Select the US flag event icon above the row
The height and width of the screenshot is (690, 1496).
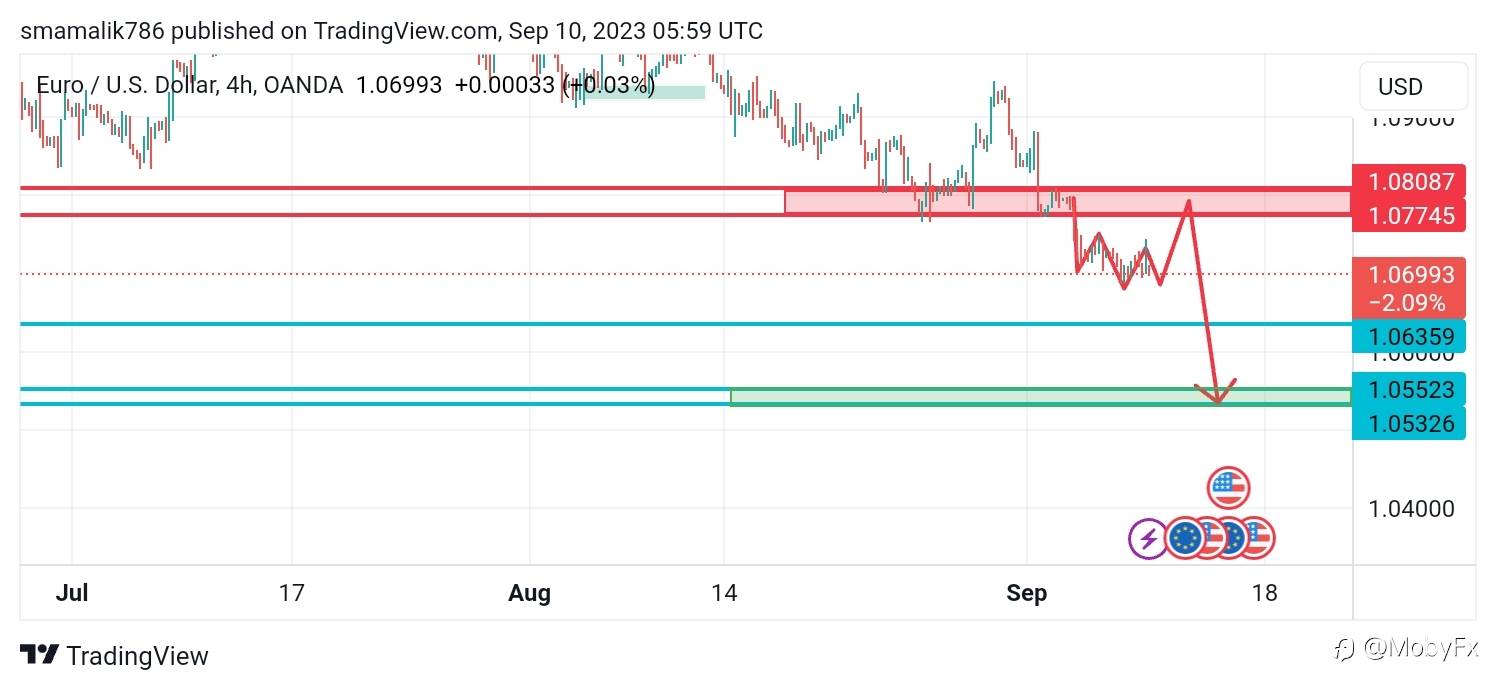[1228, 488]
